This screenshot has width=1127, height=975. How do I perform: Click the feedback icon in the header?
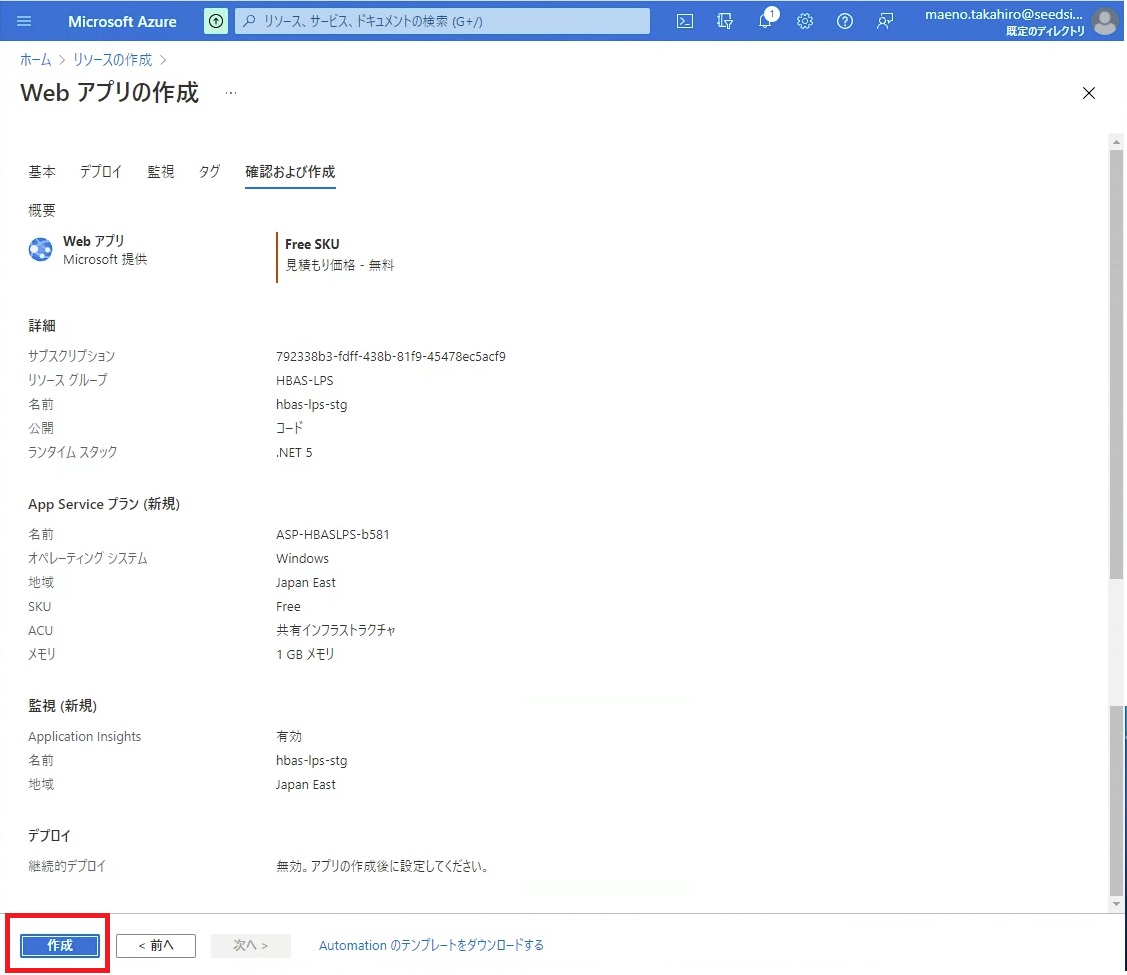[x=885, y=21]
